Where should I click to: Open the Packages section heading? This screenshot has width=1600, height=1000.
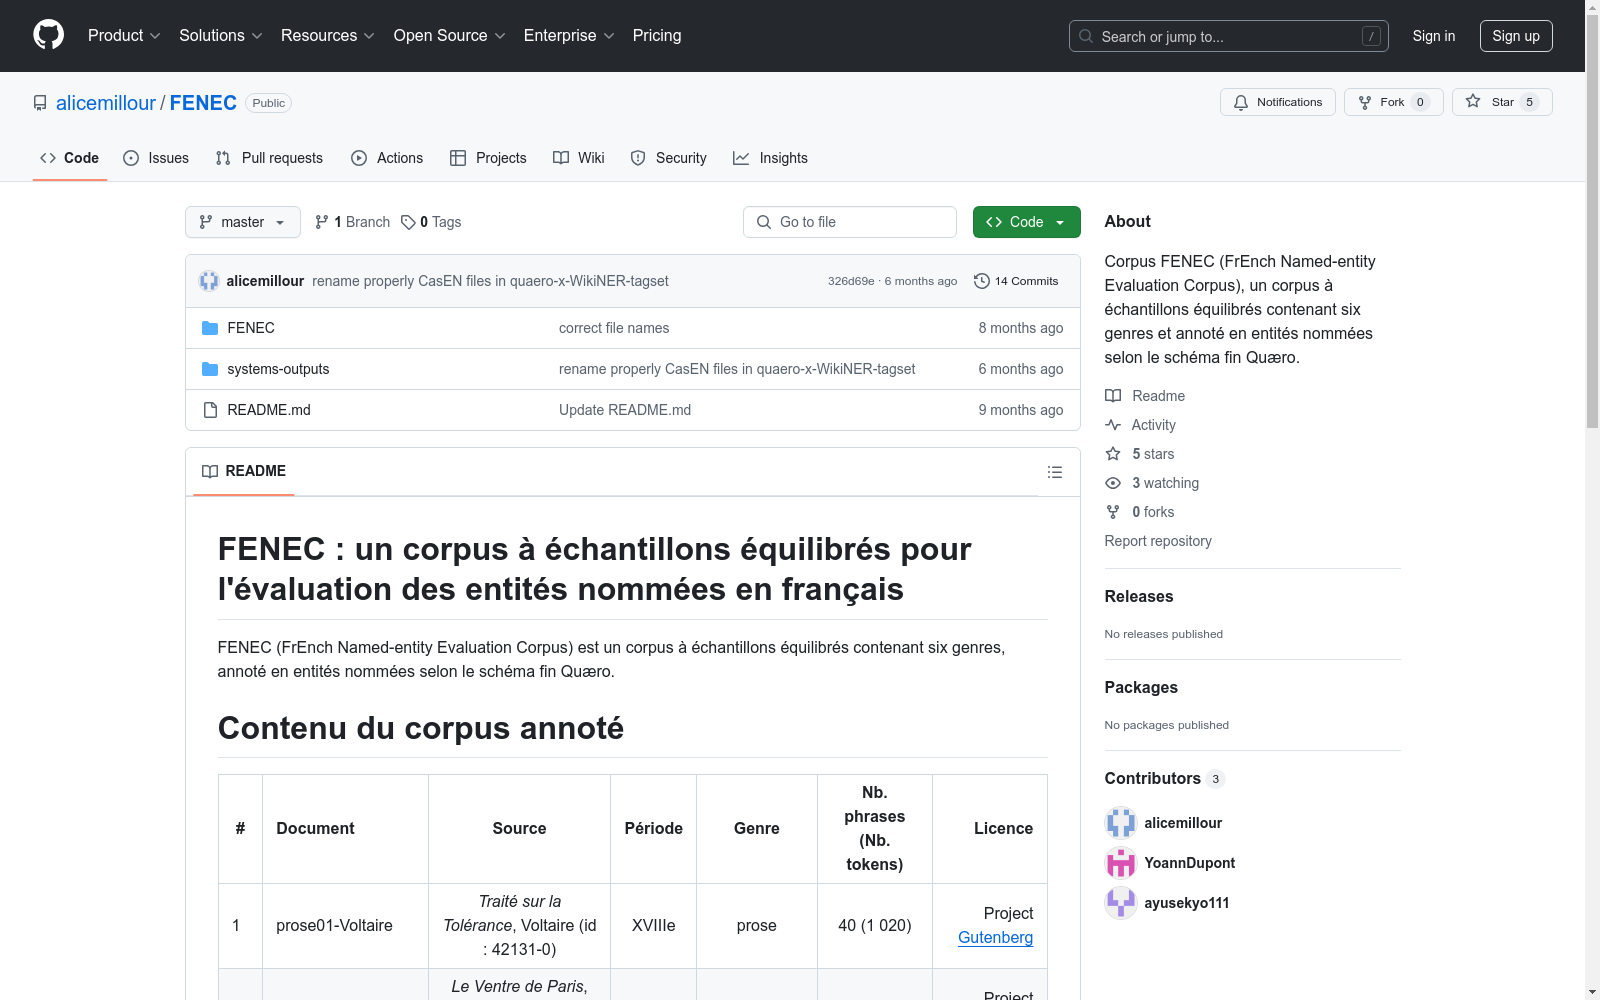pyautogui.click(x=1141, y=687)
